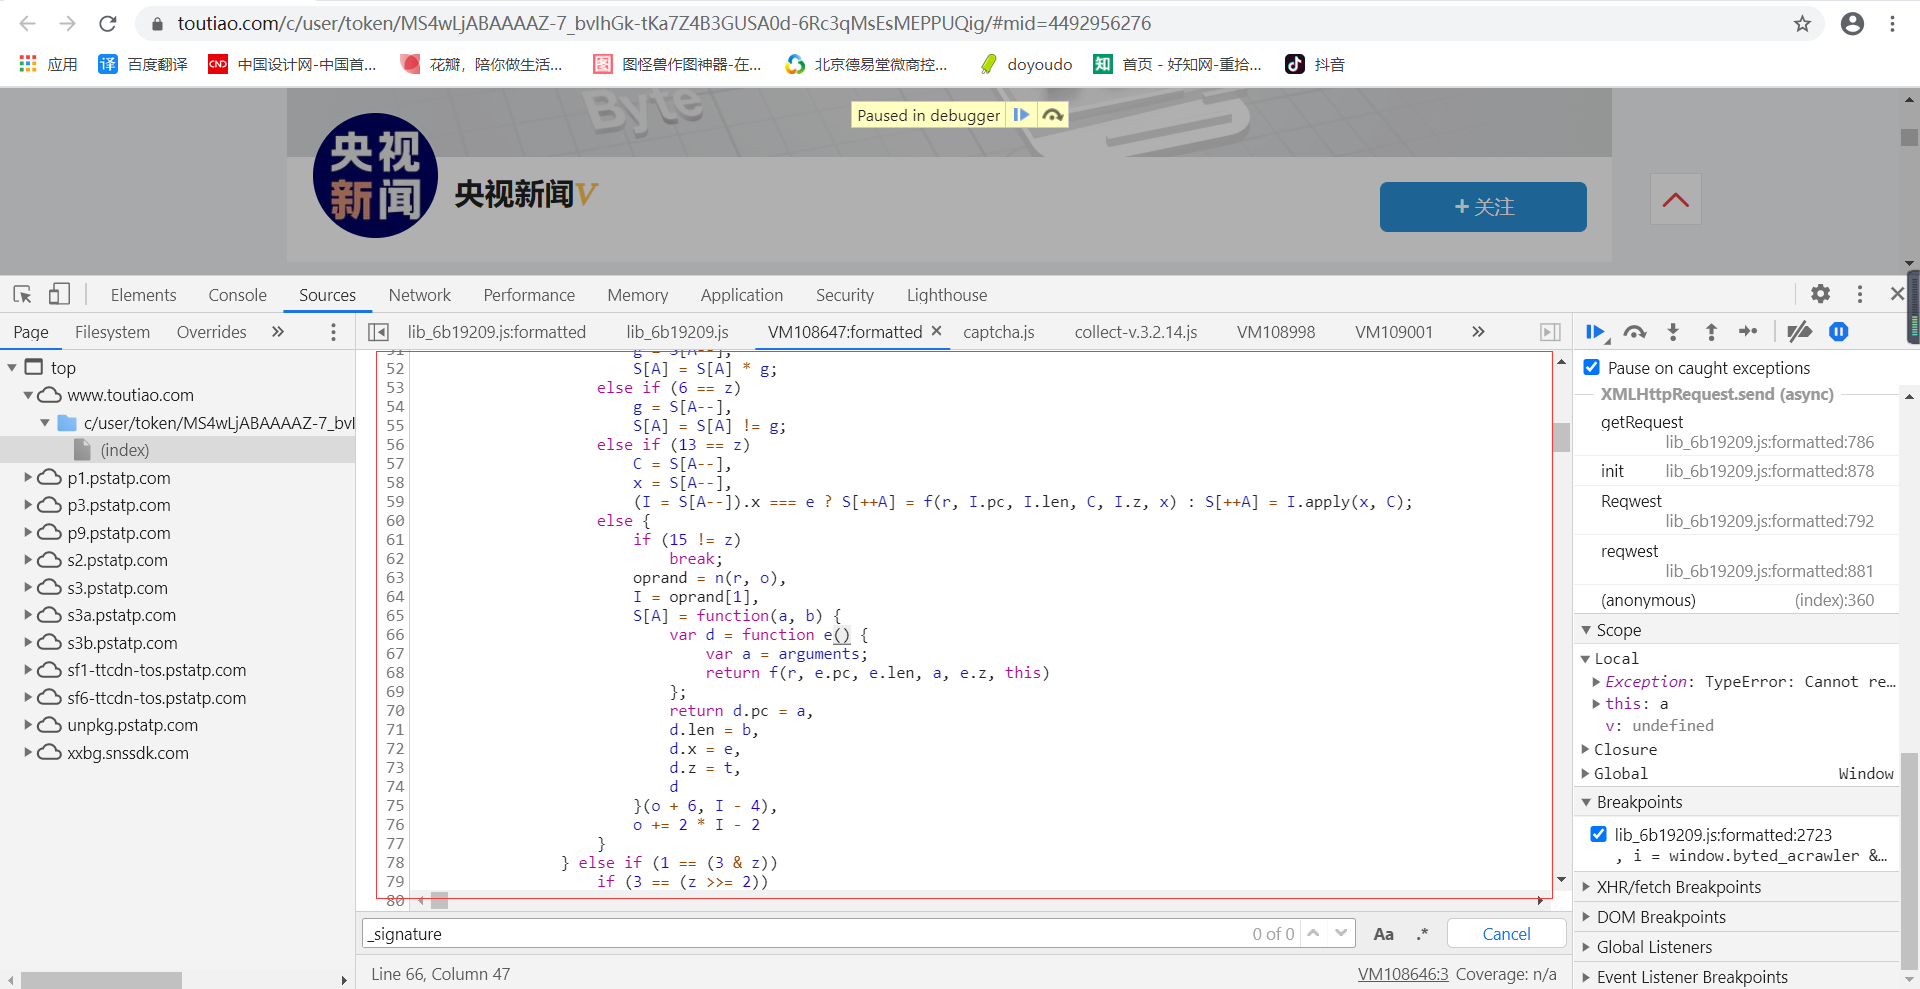
Task: Click the +关注 follow button
Action: [x=1483, y=207]
